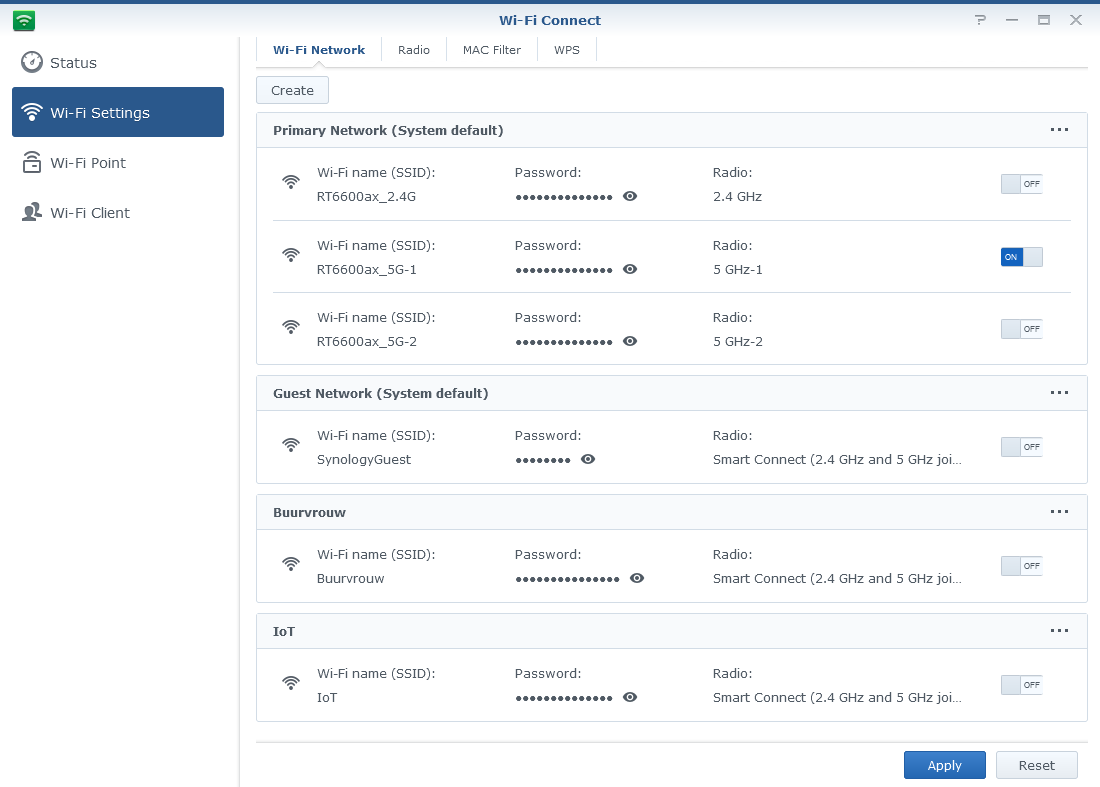1100x787 pixels.
Task: Open Wi-Fi Point section
Action: 88,163
